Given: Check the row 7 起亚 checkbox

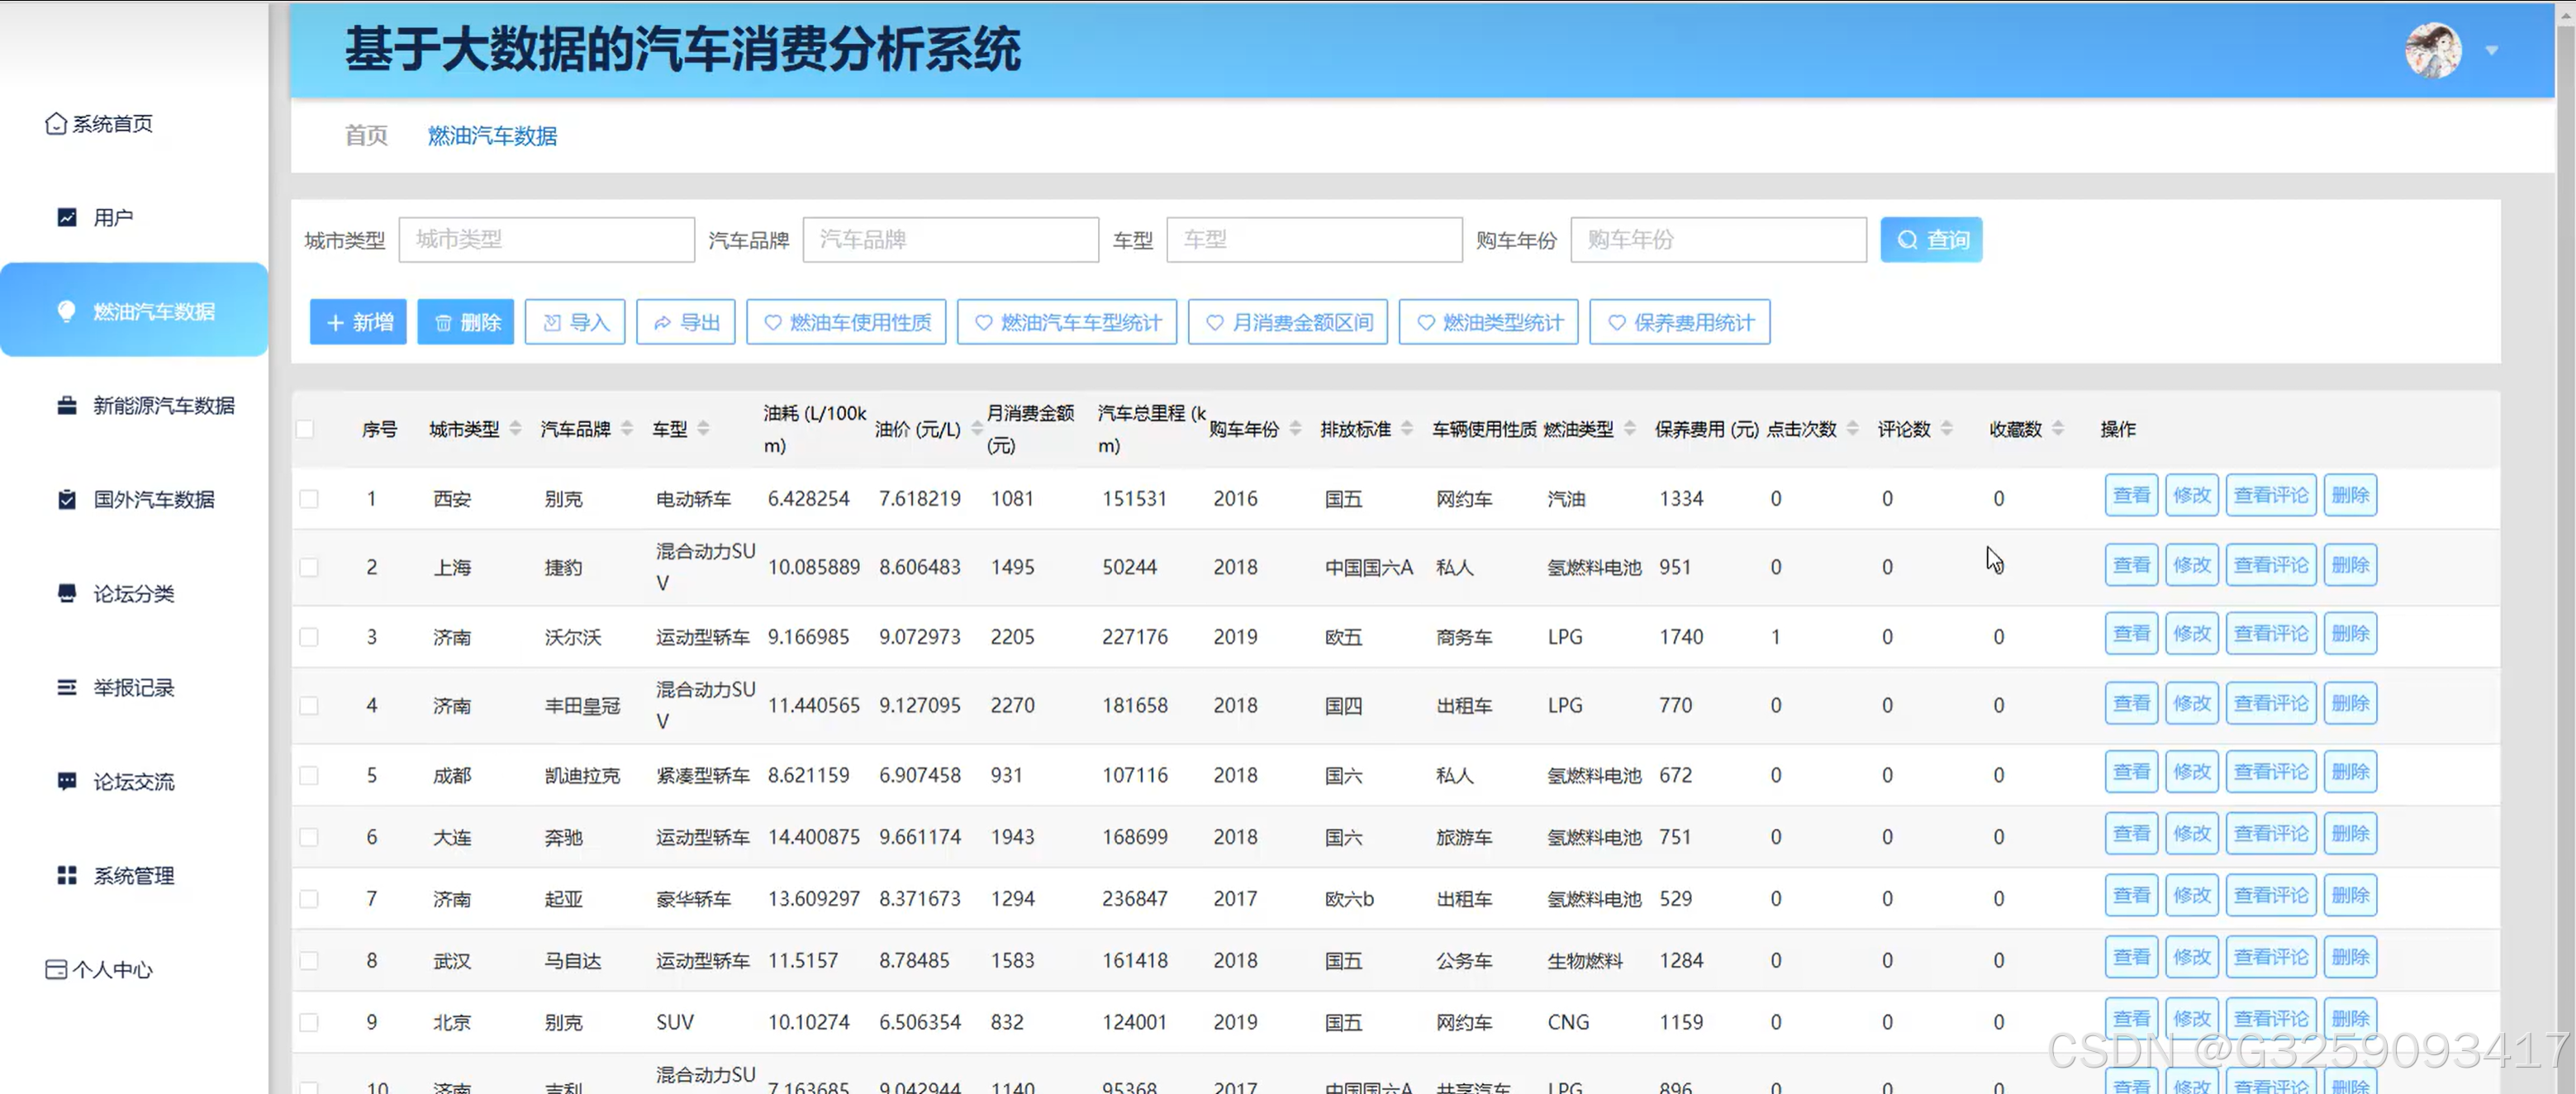Looking at the screenshot, I should pyautogui.click(x=309, y=899).
